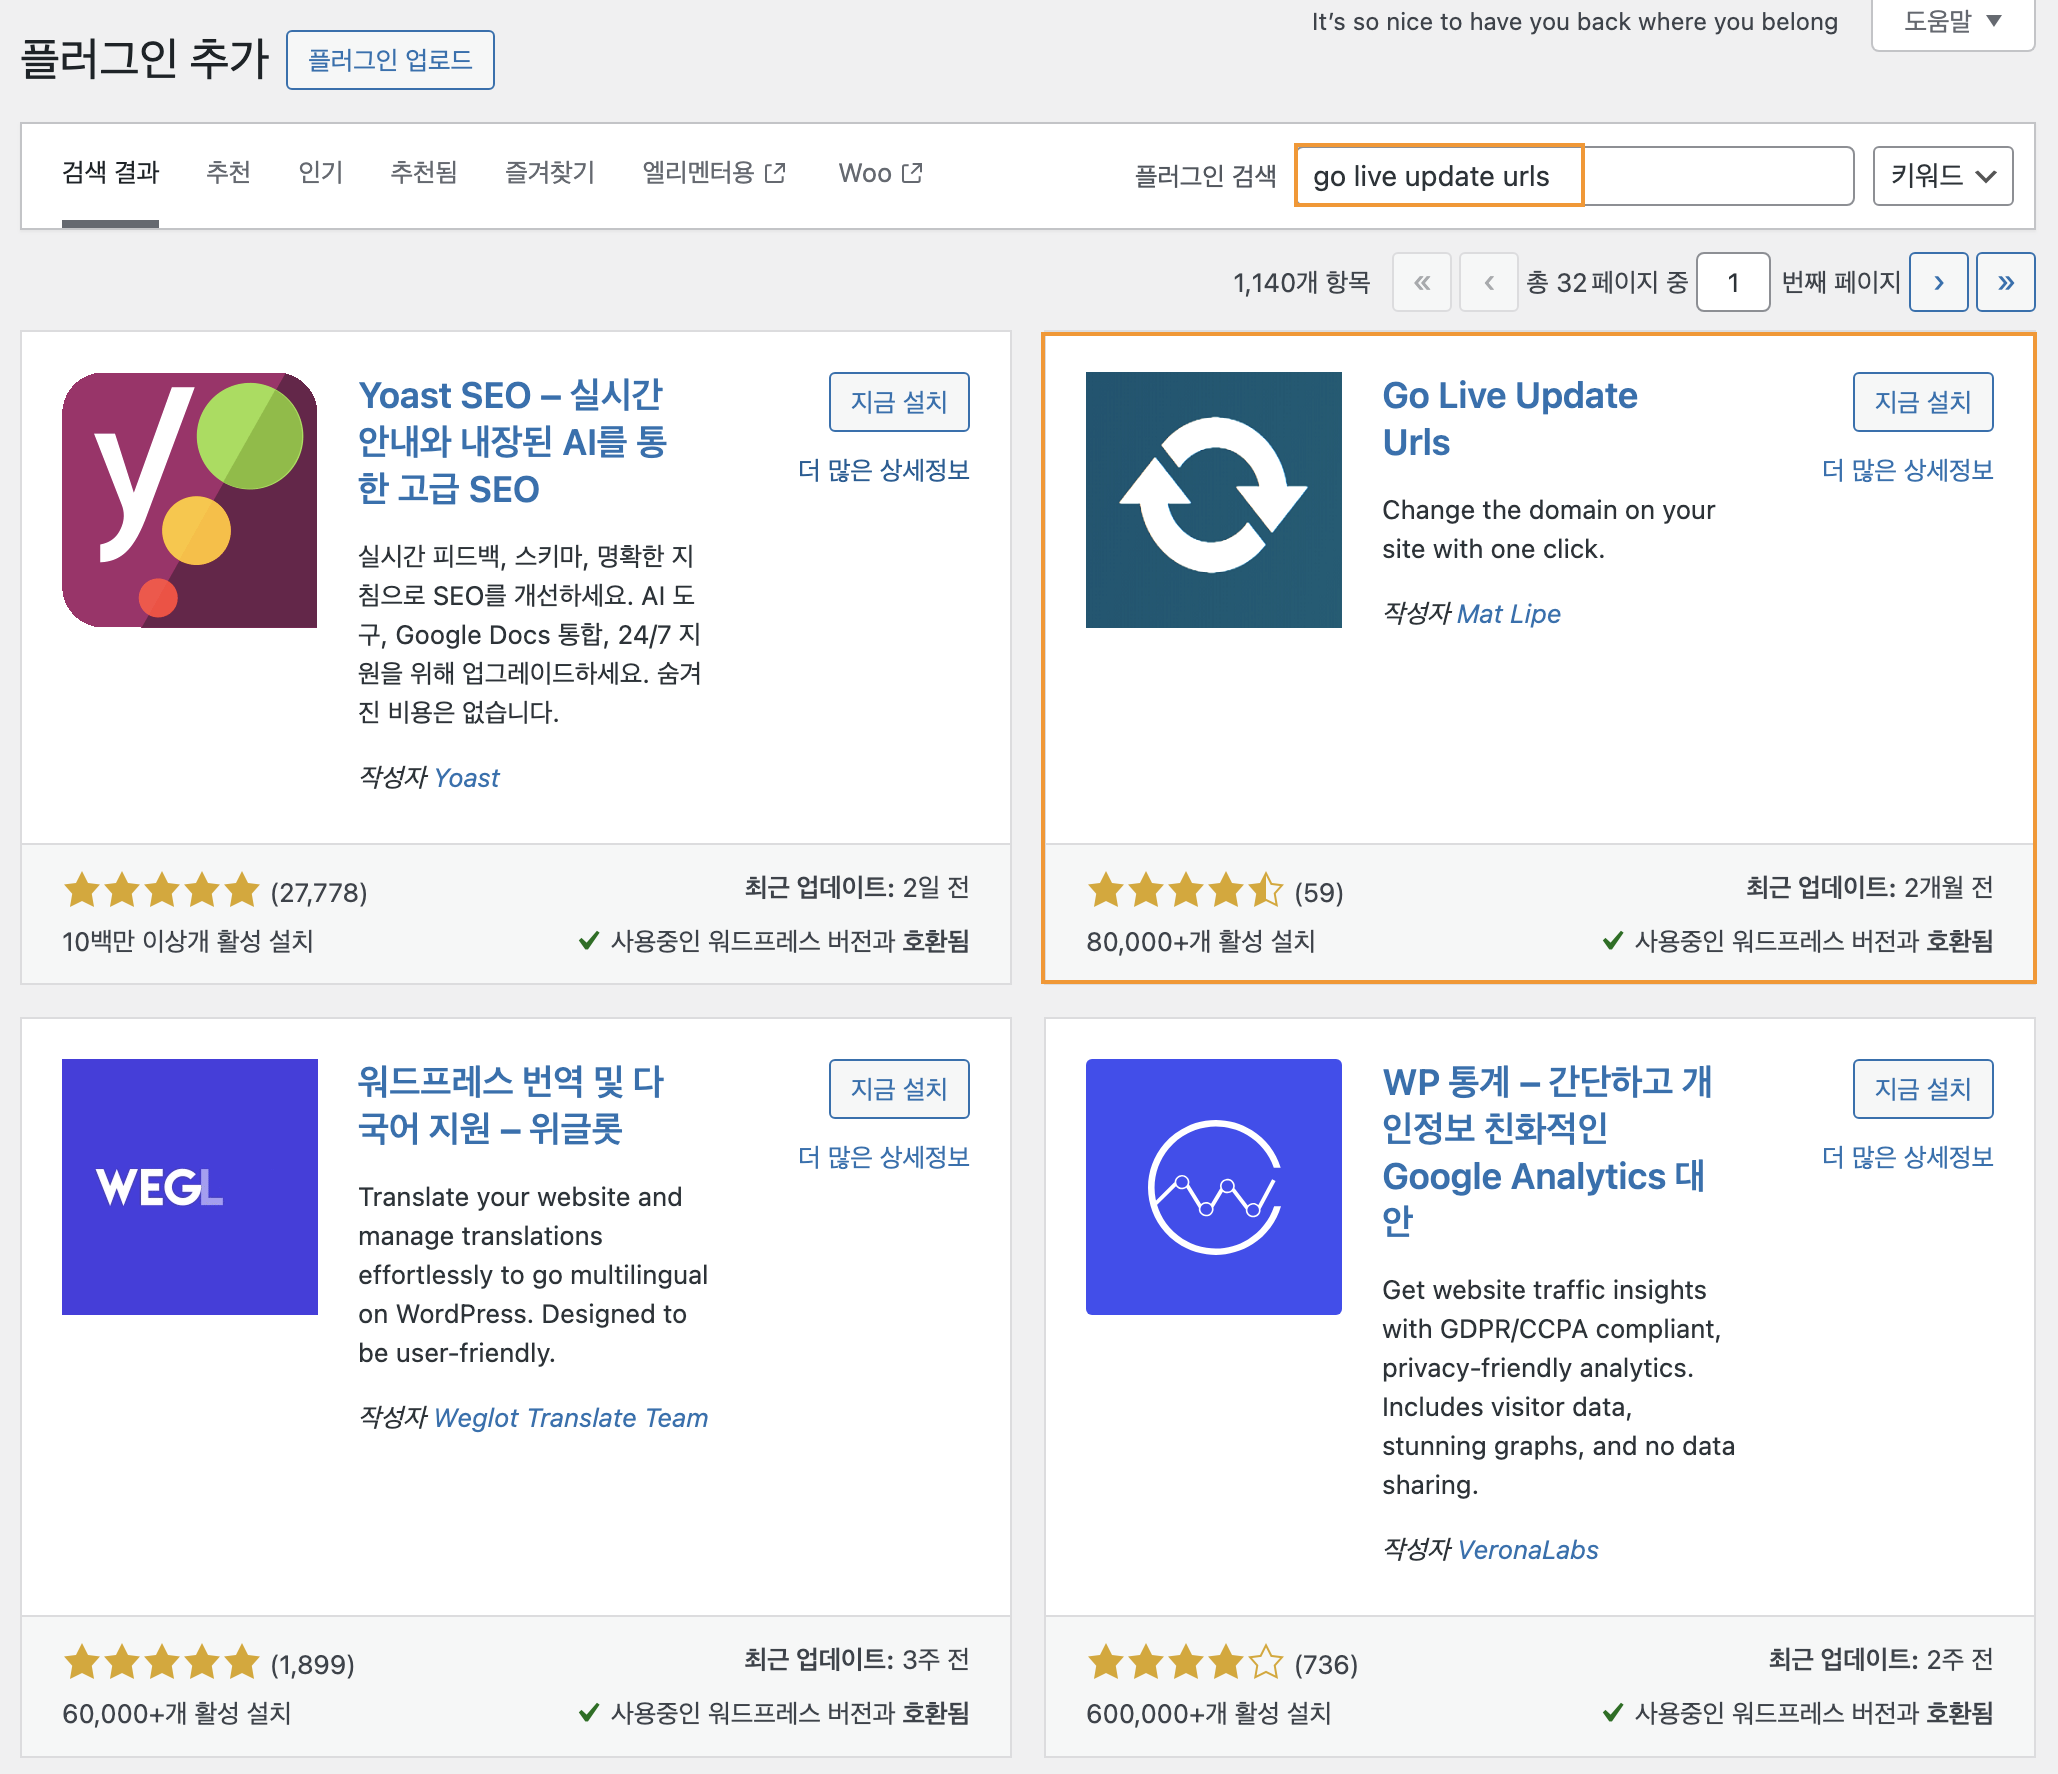2058x1774 pixels.
Task: Install Go Live Update Urls now
Action: 1922,402
